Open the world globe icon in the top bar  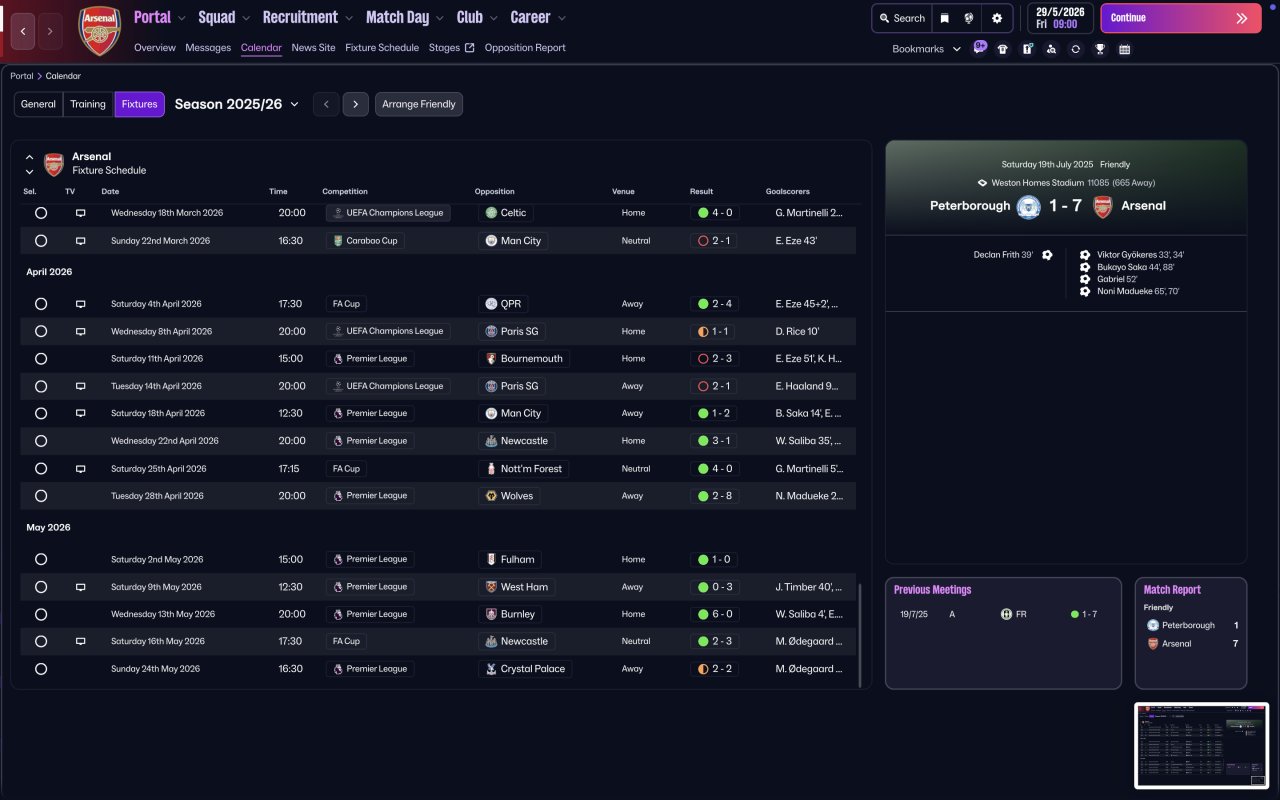tap(969, 18)
